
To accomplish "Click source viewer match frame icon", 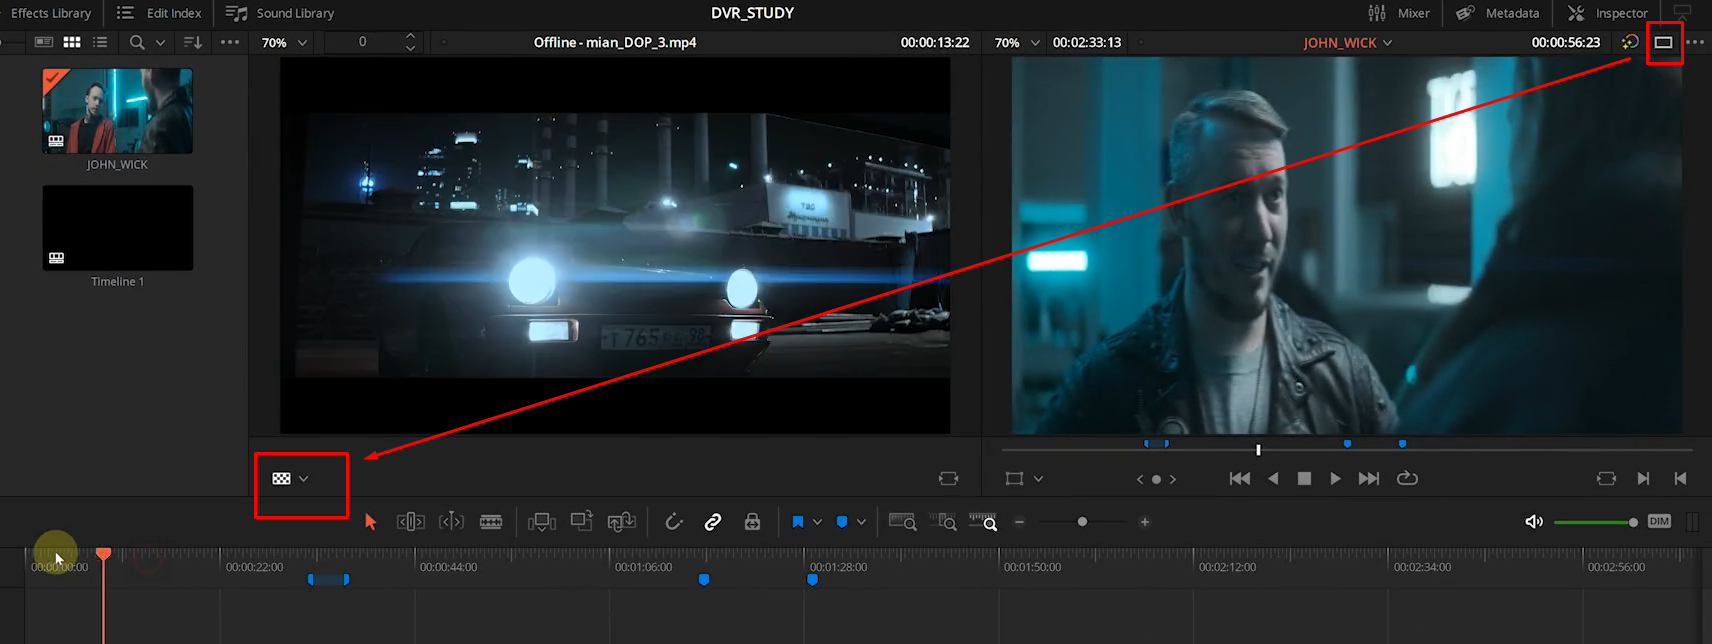I will click(x=949, y=479).
